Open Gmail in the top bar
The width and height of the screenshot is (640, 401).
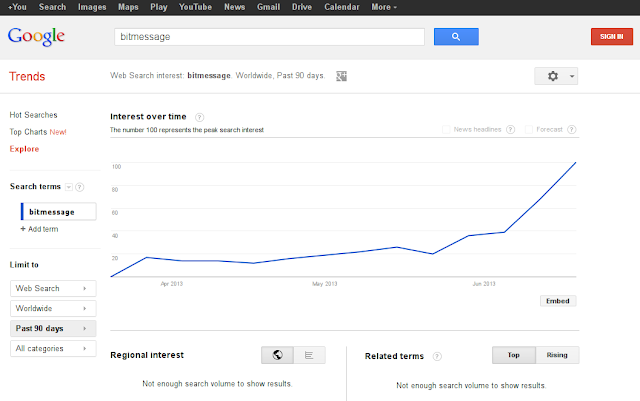[x=268, y=7]
